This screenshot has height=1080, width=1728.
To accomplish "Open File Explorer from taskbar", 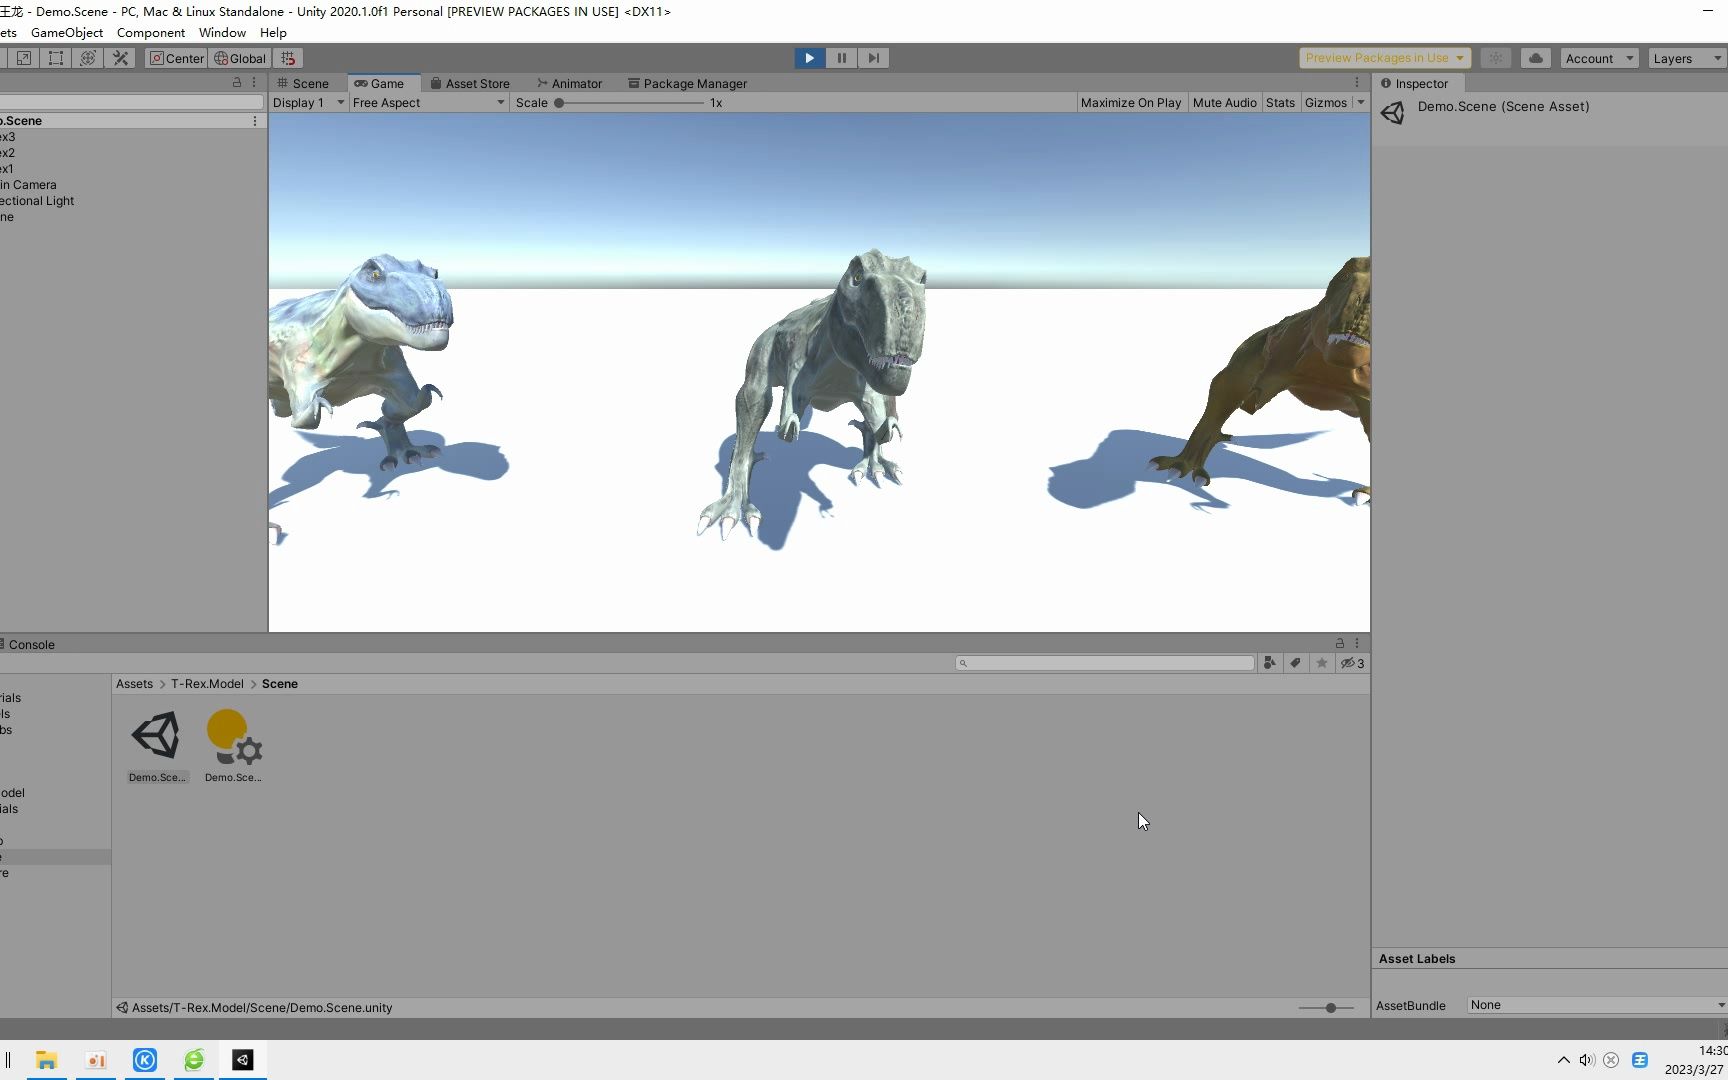I will pyautogui.click(x=46, y=1060).
